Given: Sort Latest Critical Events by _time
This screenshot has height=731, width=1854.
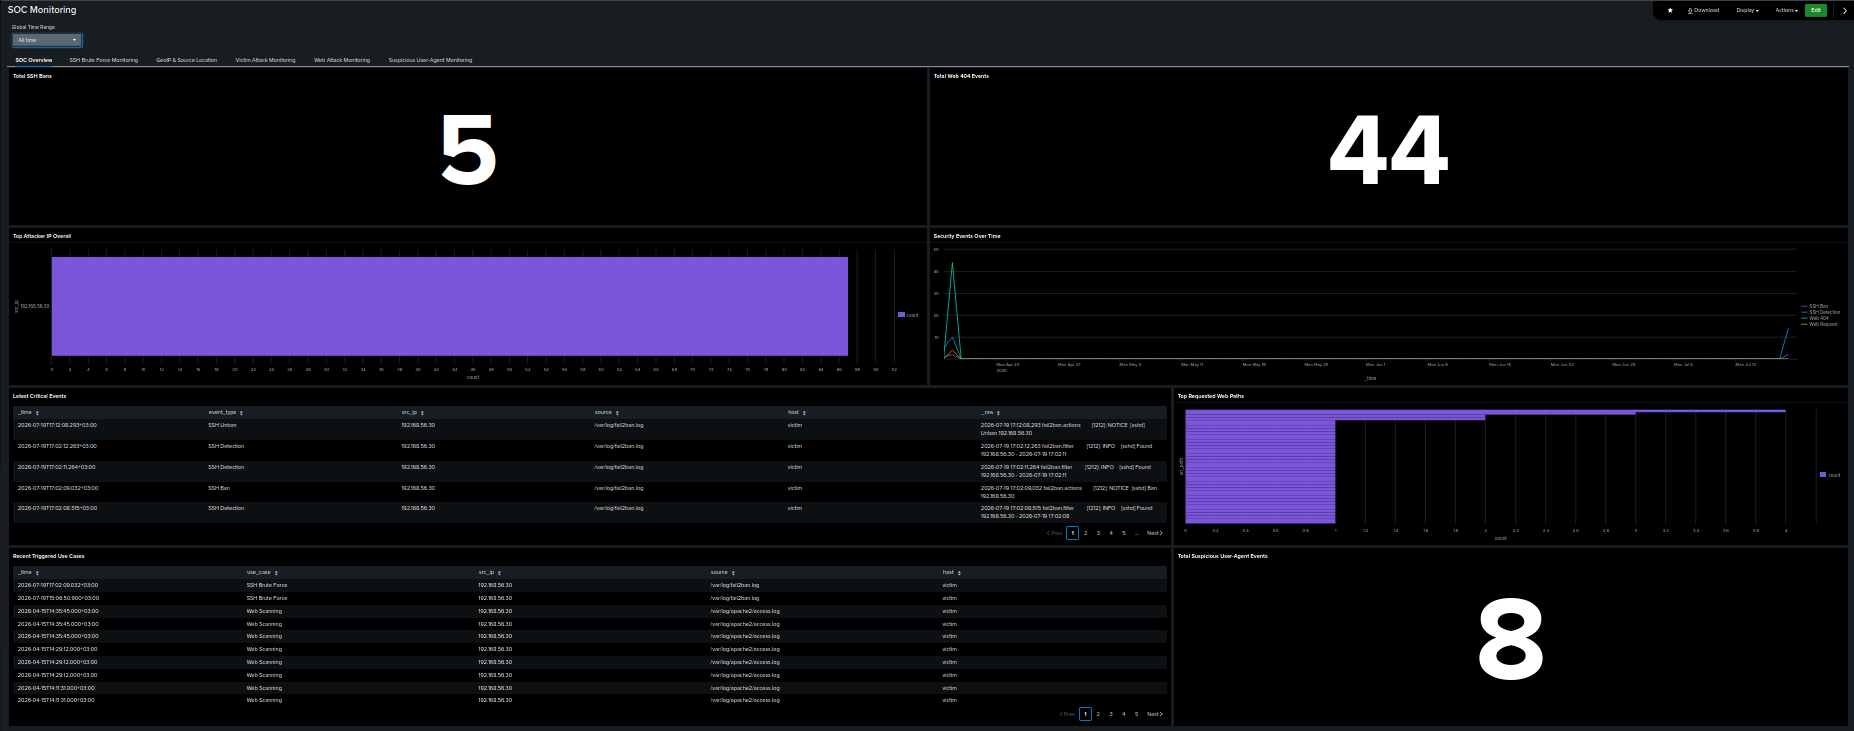Looking at the screenshot, I should click(28, 412).
